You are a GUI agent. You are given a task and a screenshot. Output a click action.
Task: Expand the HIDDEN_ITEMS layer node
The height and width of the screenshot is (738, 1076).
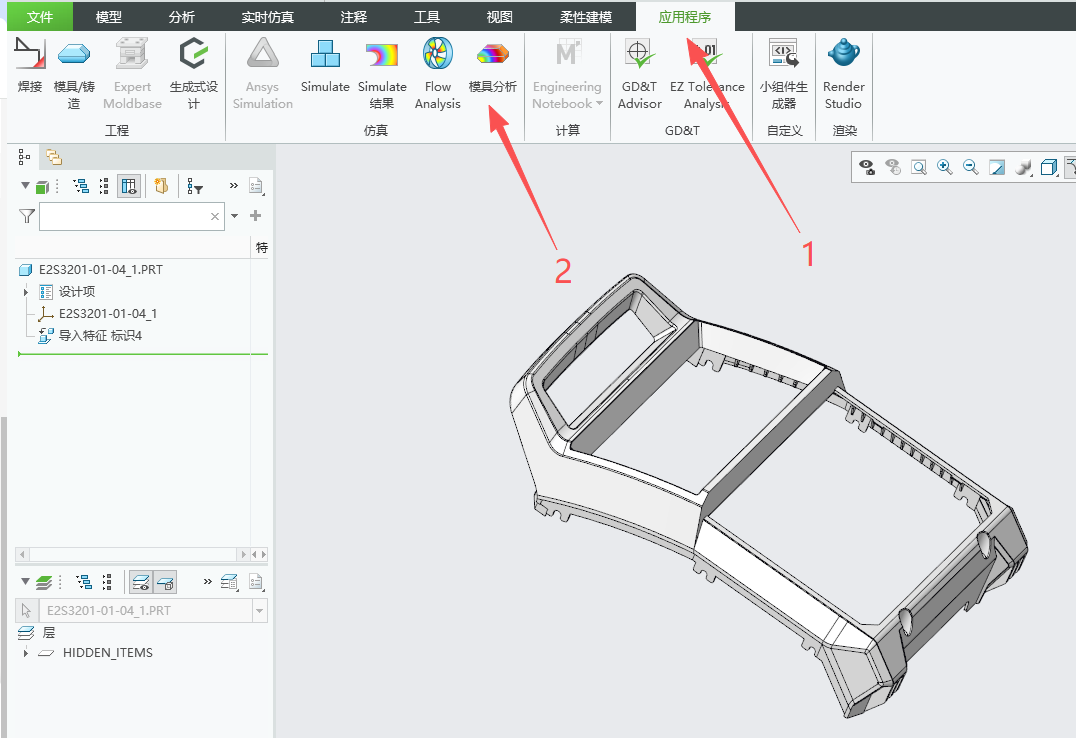click(x=26, y=653)
